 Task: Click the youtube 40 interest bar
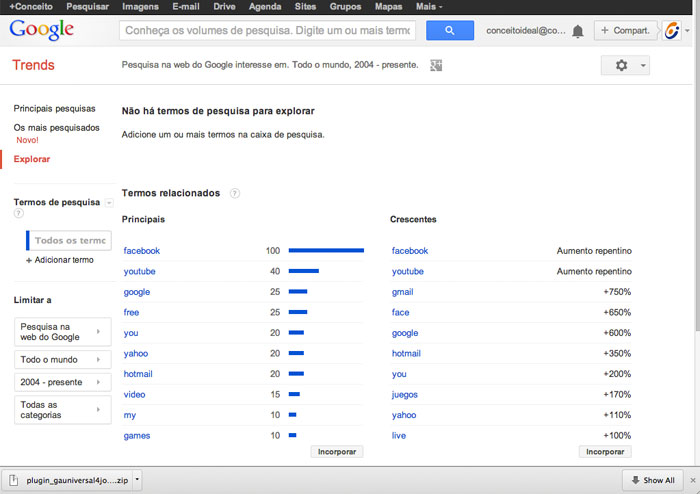pos(304,271)
